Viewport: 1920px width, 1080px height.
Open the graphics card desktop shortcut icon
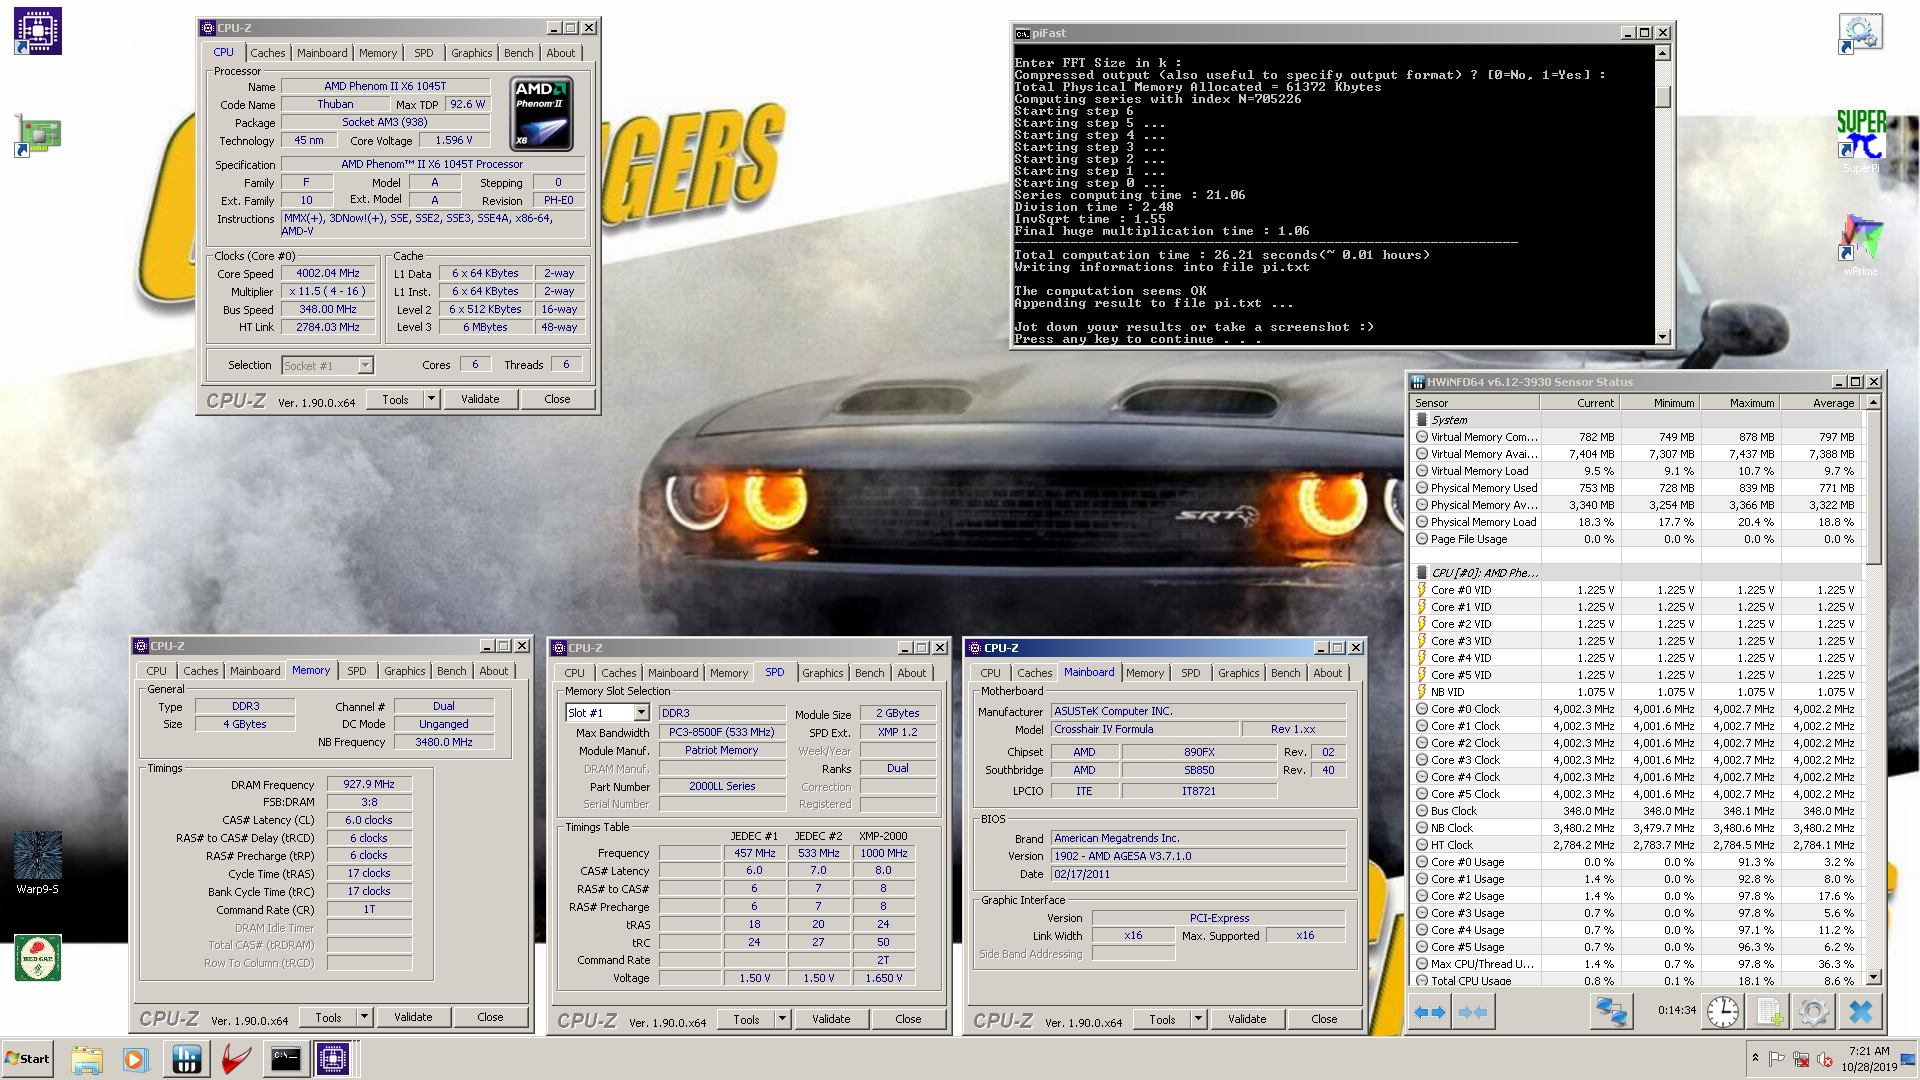point(38,136)
